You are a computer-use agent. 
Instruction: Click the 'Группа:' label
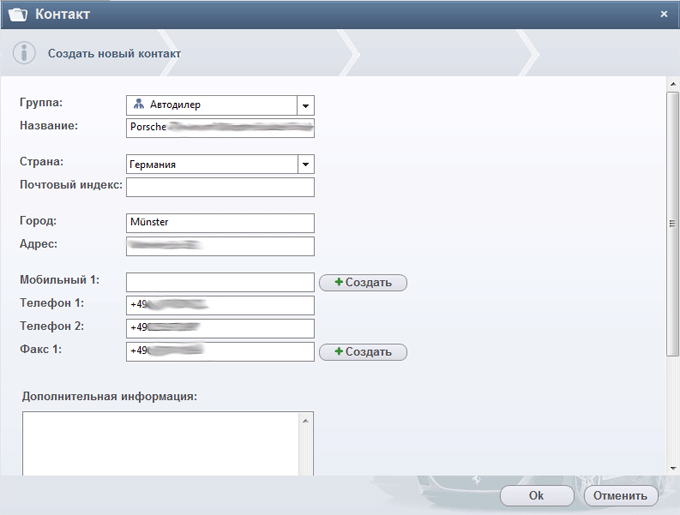pyautogui.click(x=41, y=102)
